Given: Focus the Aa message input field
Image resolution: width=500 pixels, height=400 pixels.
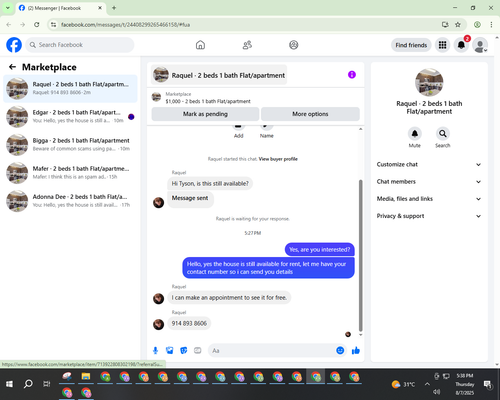Looking at the screenshot, I should click(272, 350).
